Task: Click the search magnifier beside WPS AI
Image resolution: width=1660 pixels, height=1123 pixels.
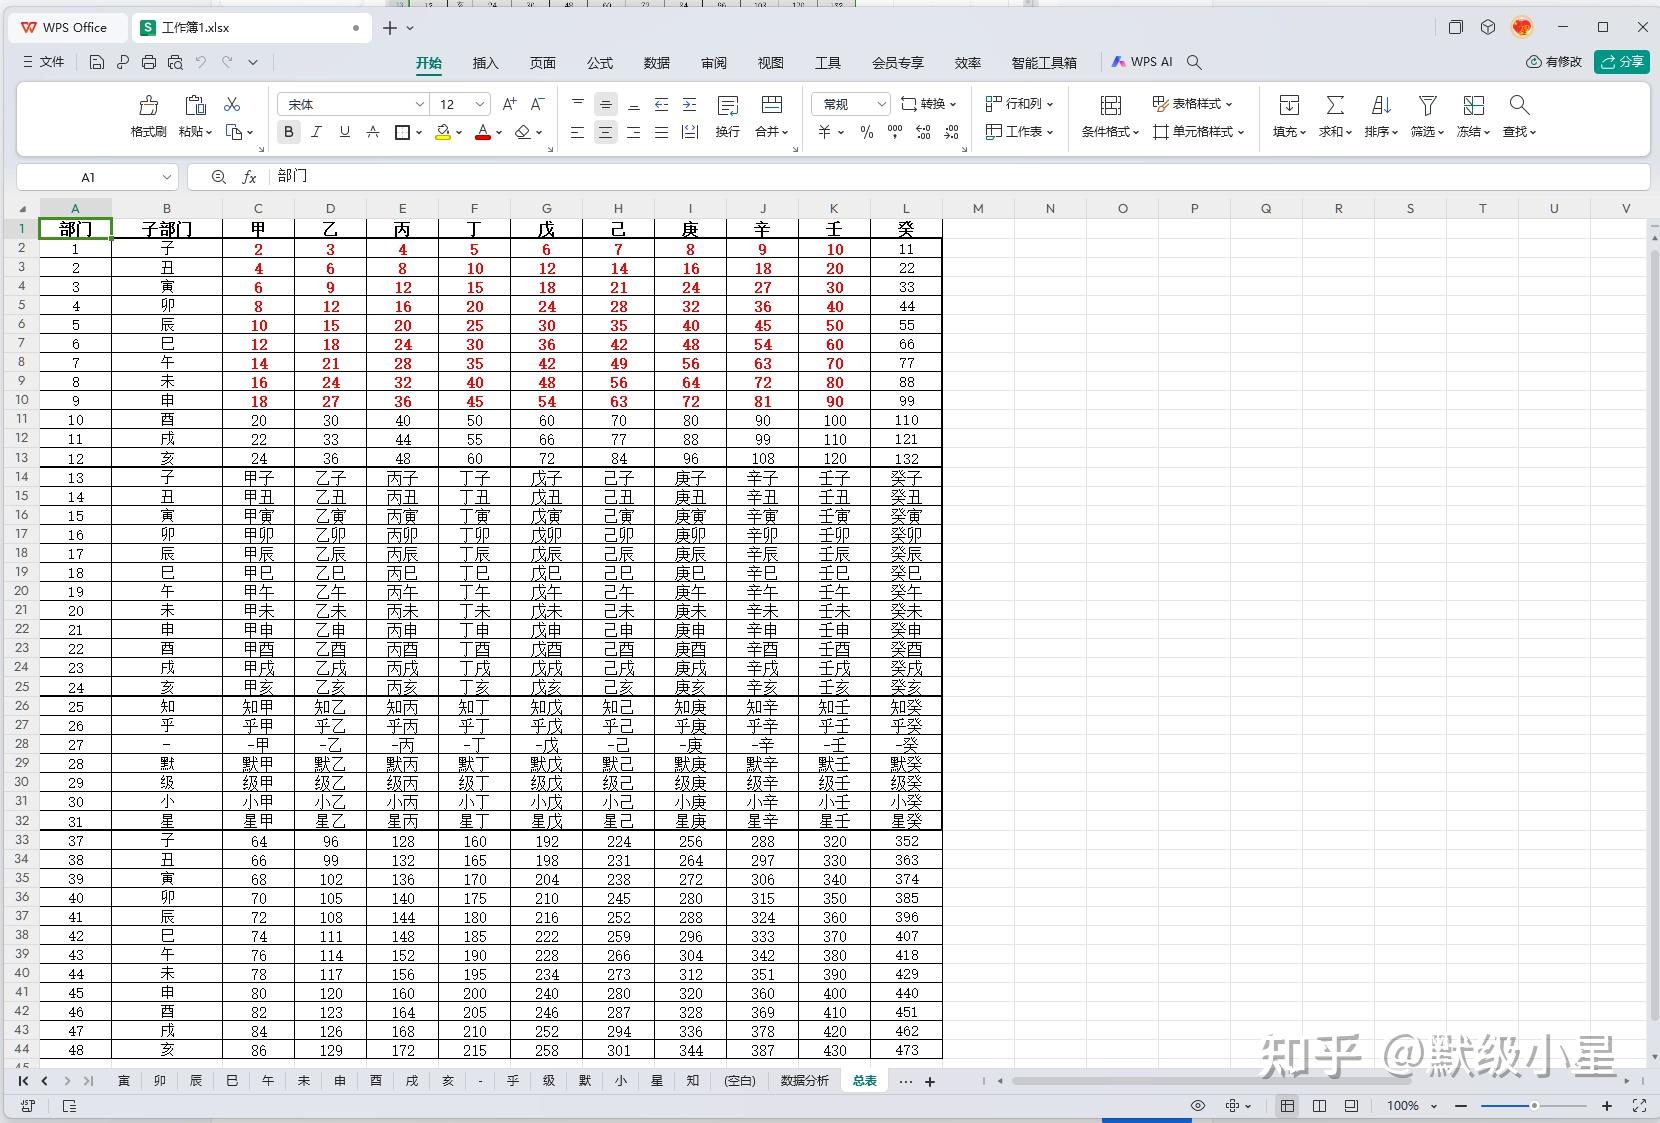Action: pyautogui.click(x=1194, y=62)
